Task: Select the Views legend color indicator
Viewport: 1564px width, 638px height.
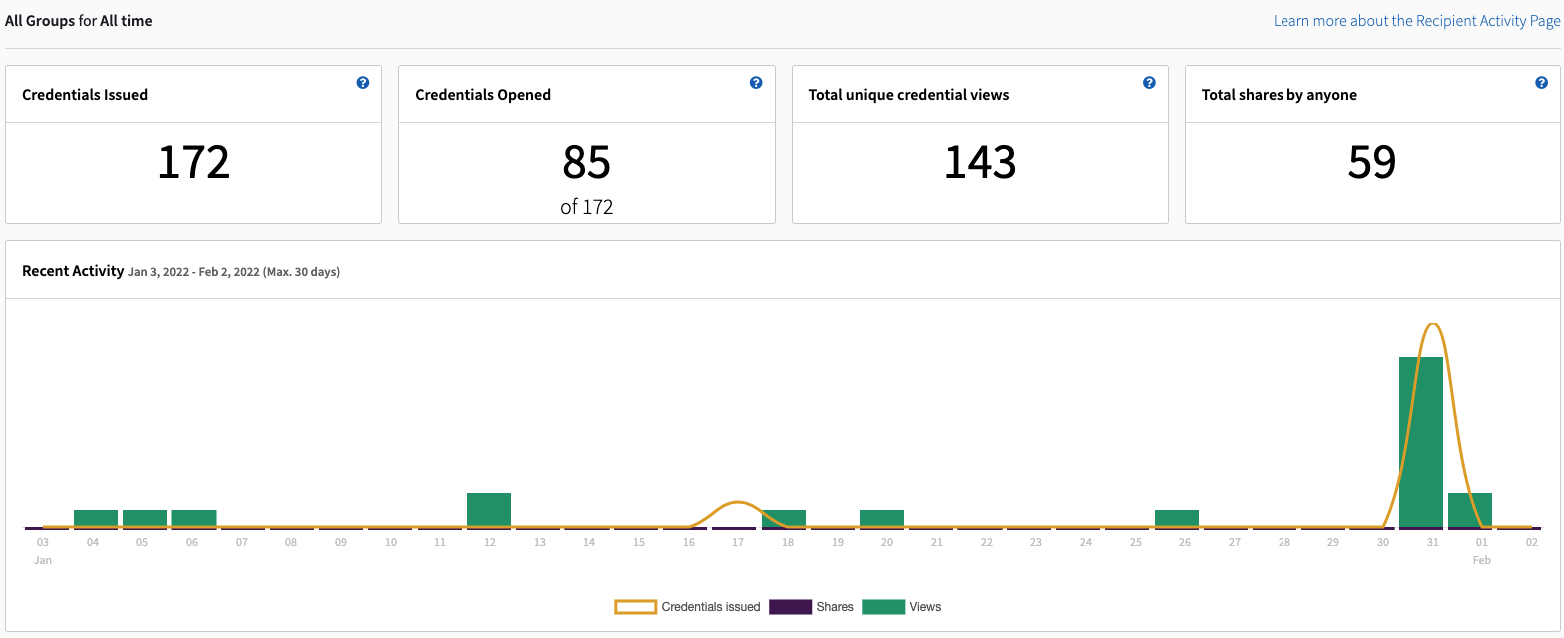Action: point(884,606)
